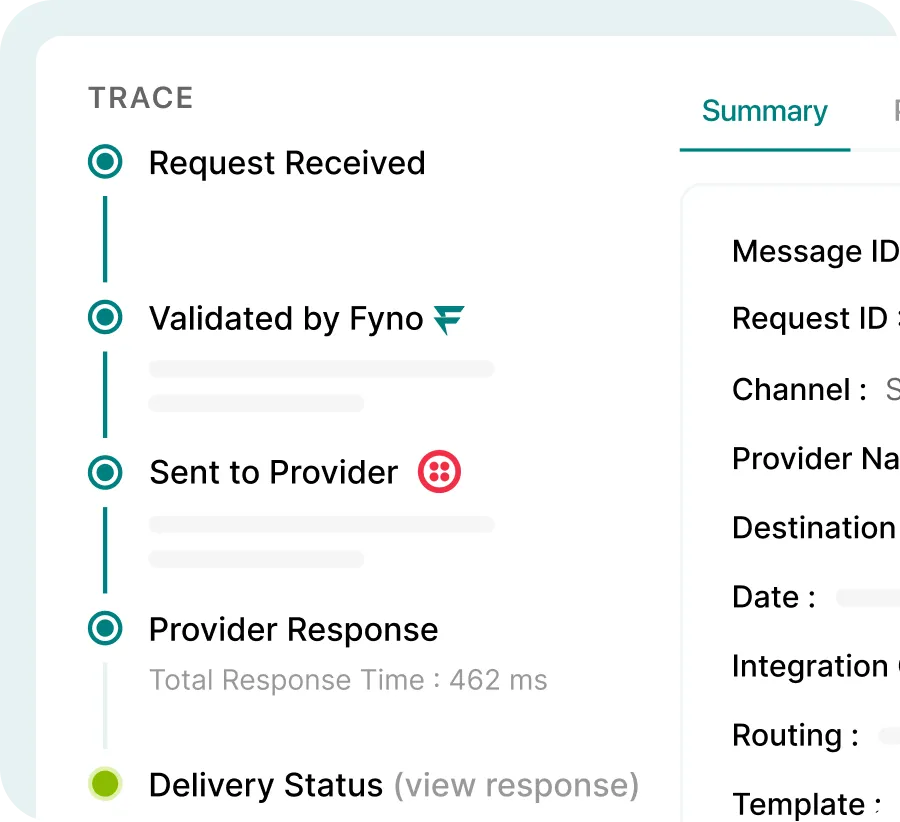Click the Delivery Status text

click(x=266, y=785)
